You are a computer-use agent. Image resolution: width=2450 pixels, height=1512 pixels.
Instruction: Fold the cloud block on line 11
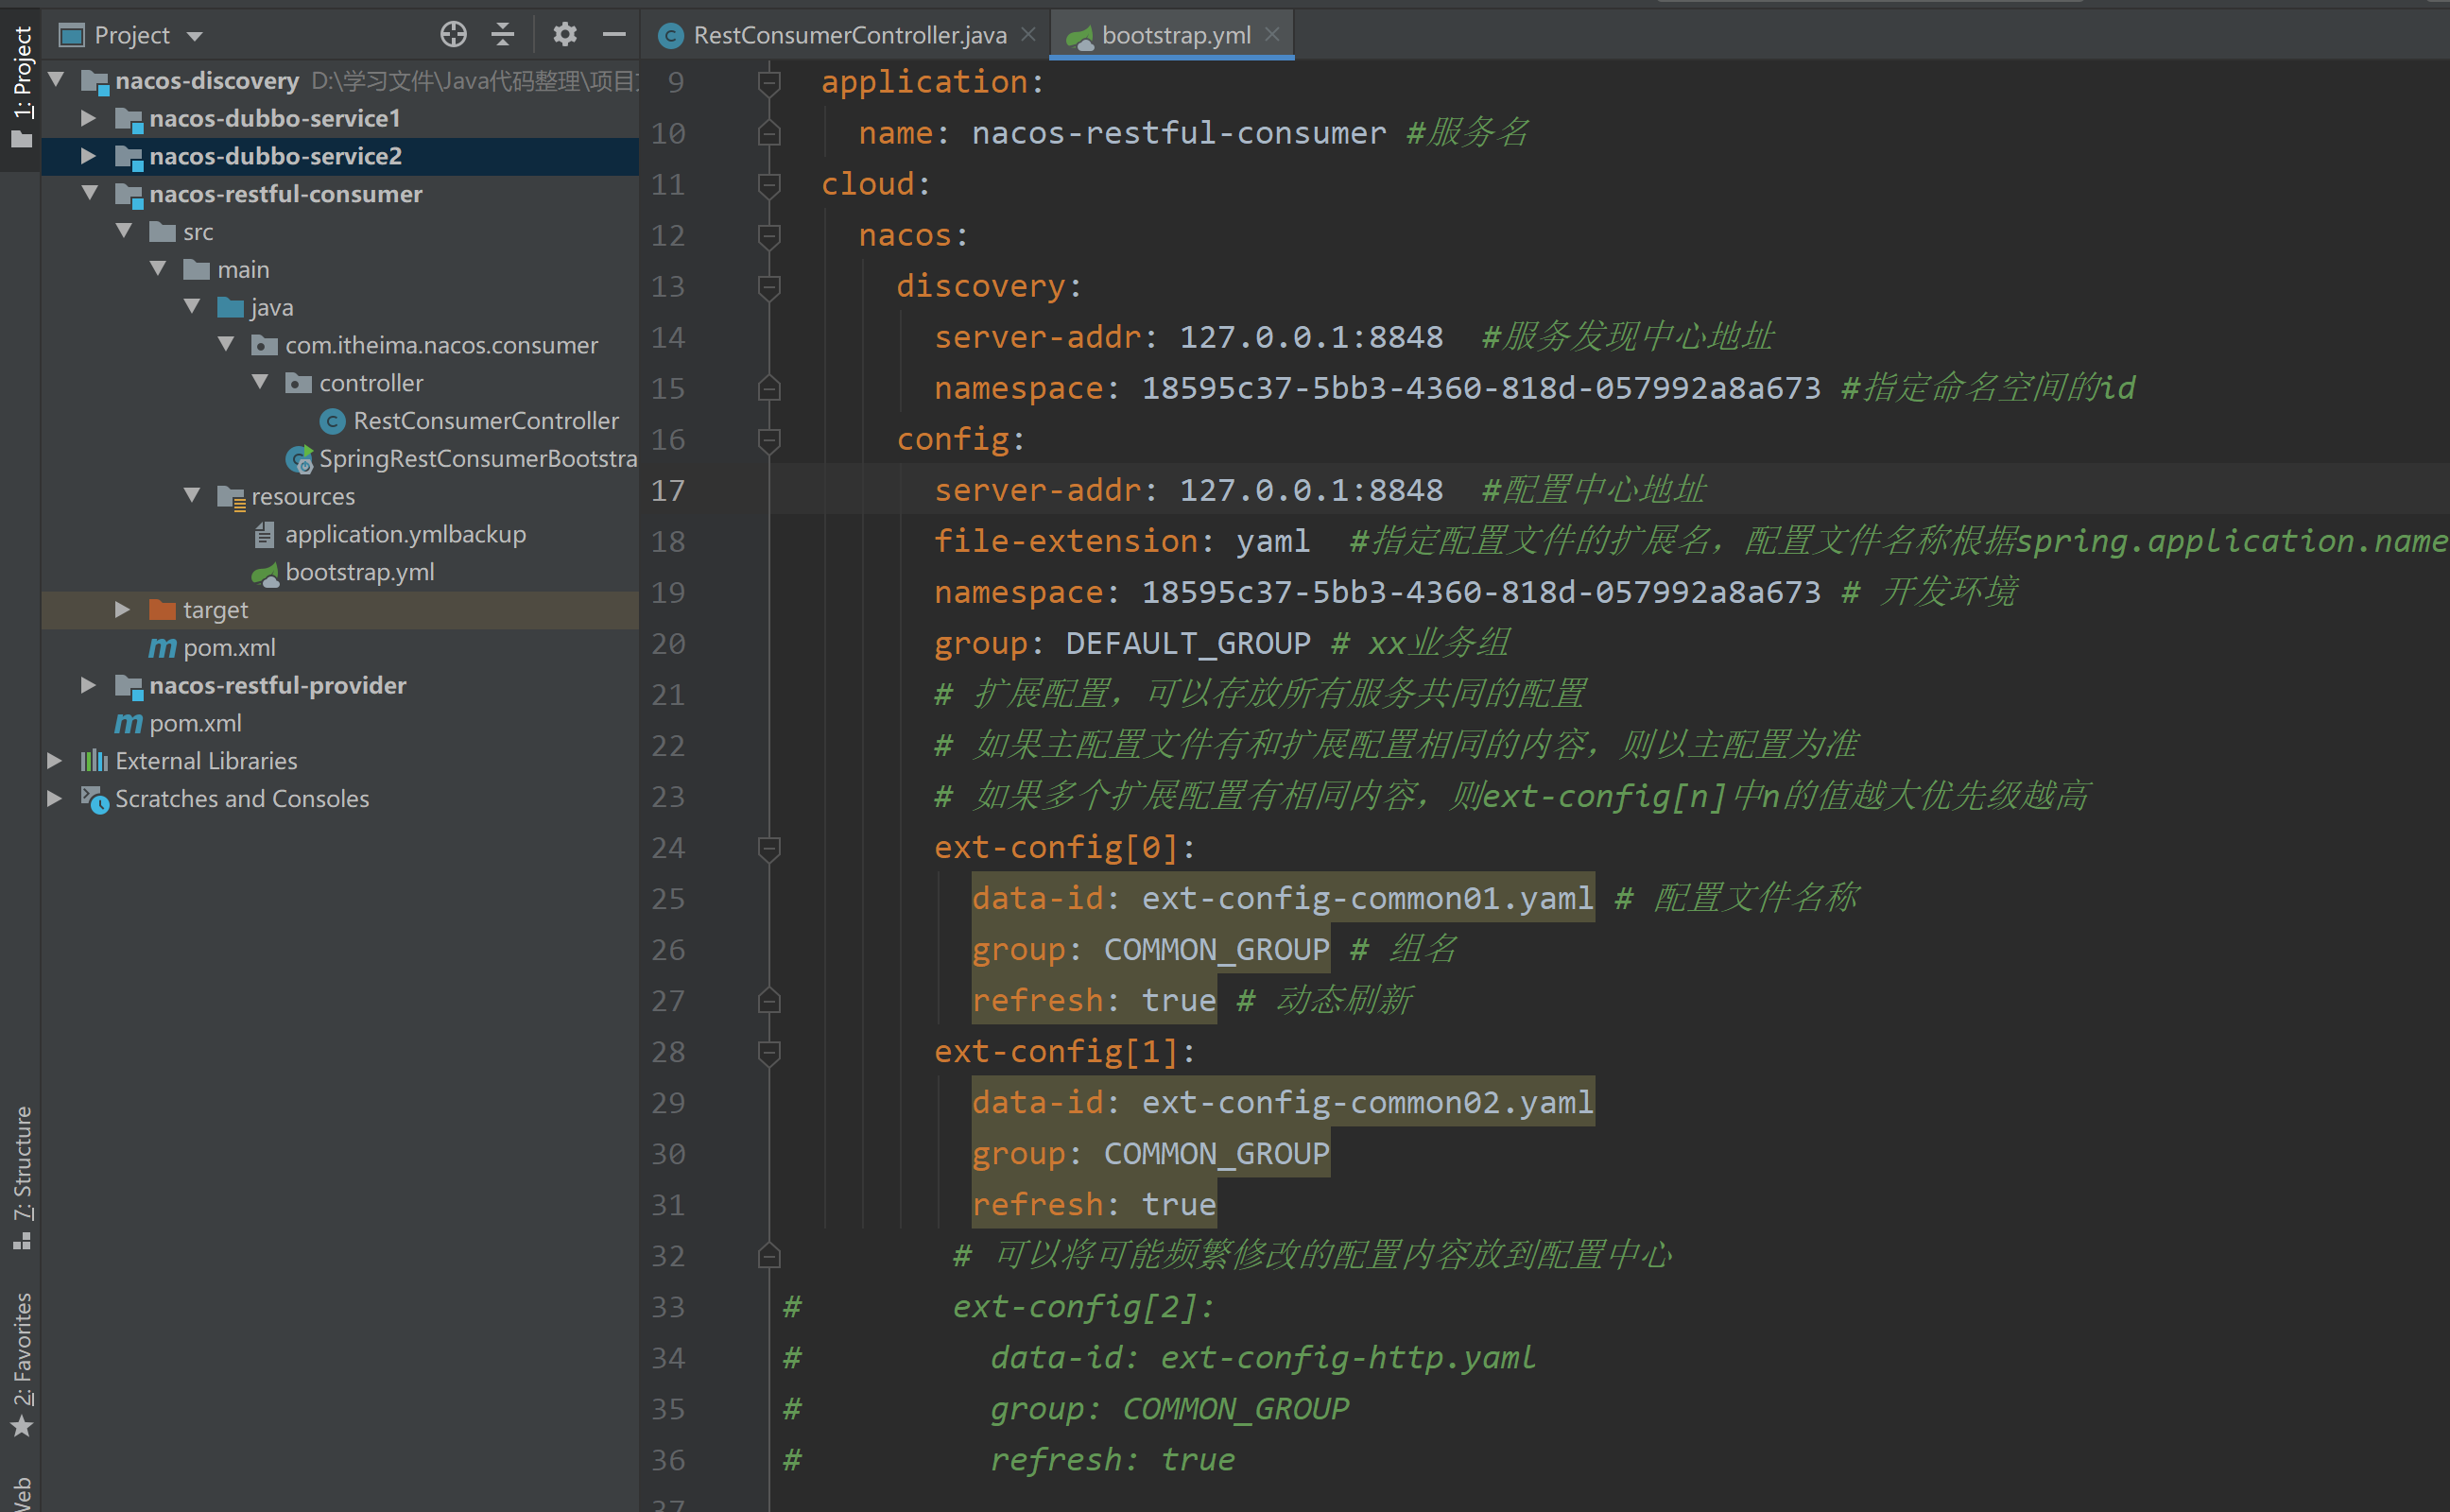[x=769, y=184]
